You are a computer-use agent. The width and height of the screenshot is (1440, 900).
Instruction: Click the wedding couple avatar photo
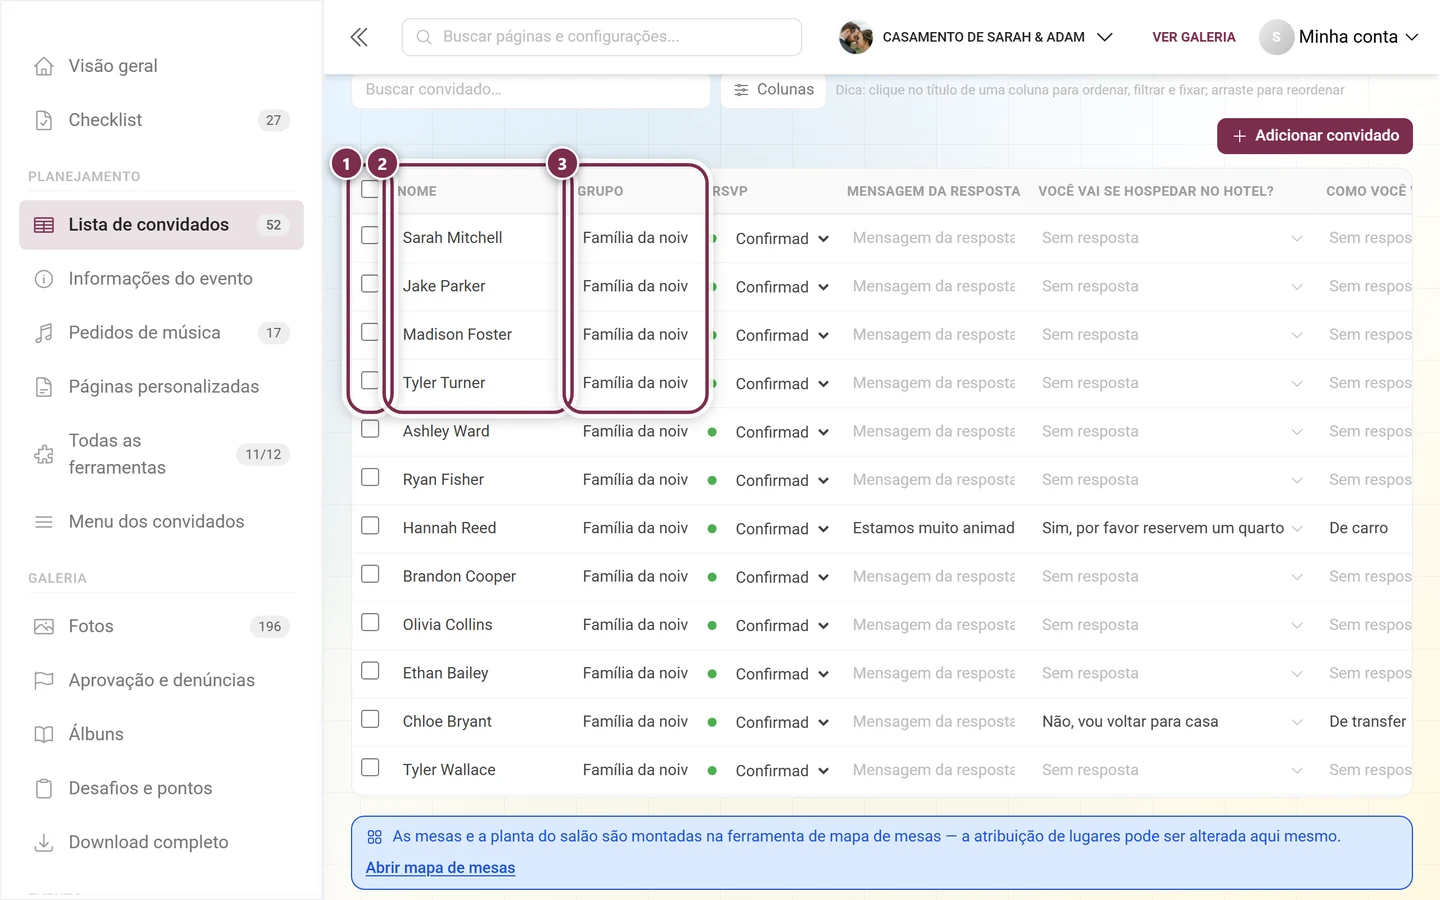click(x=856, y=37)
